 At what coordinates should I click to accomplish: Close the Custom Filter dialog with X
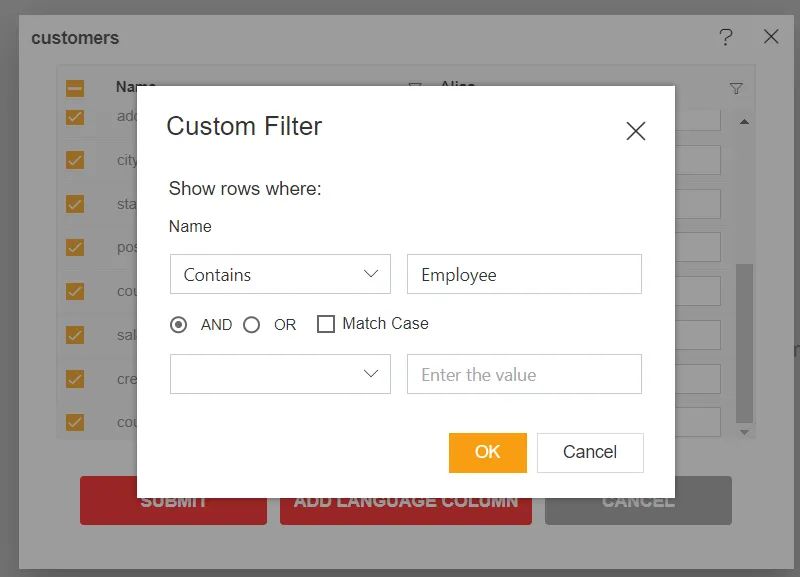[x=635, y=131]
